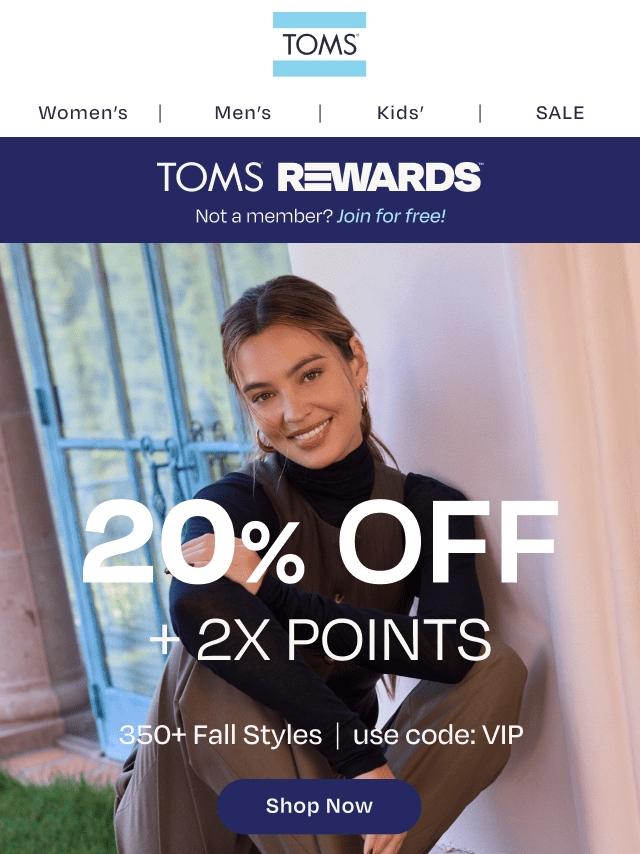Click the TOMS logo with blue stripes
640x854 pixels.
click(319, 44)
